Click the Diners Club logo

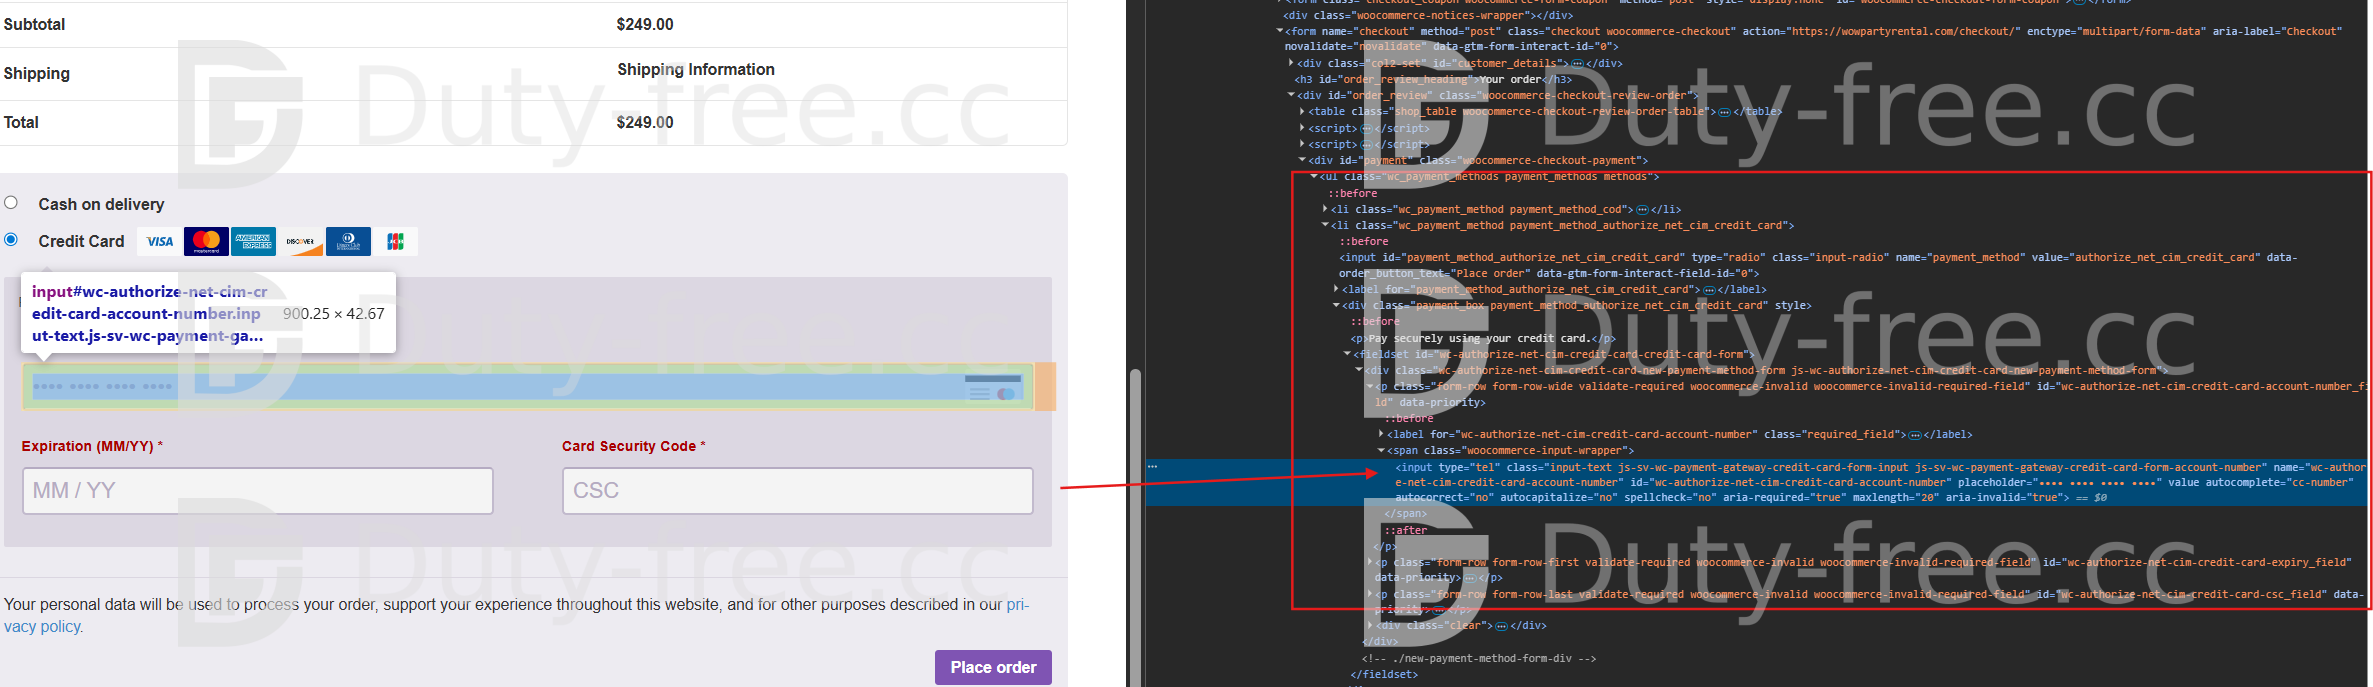(x=348, y=242)
